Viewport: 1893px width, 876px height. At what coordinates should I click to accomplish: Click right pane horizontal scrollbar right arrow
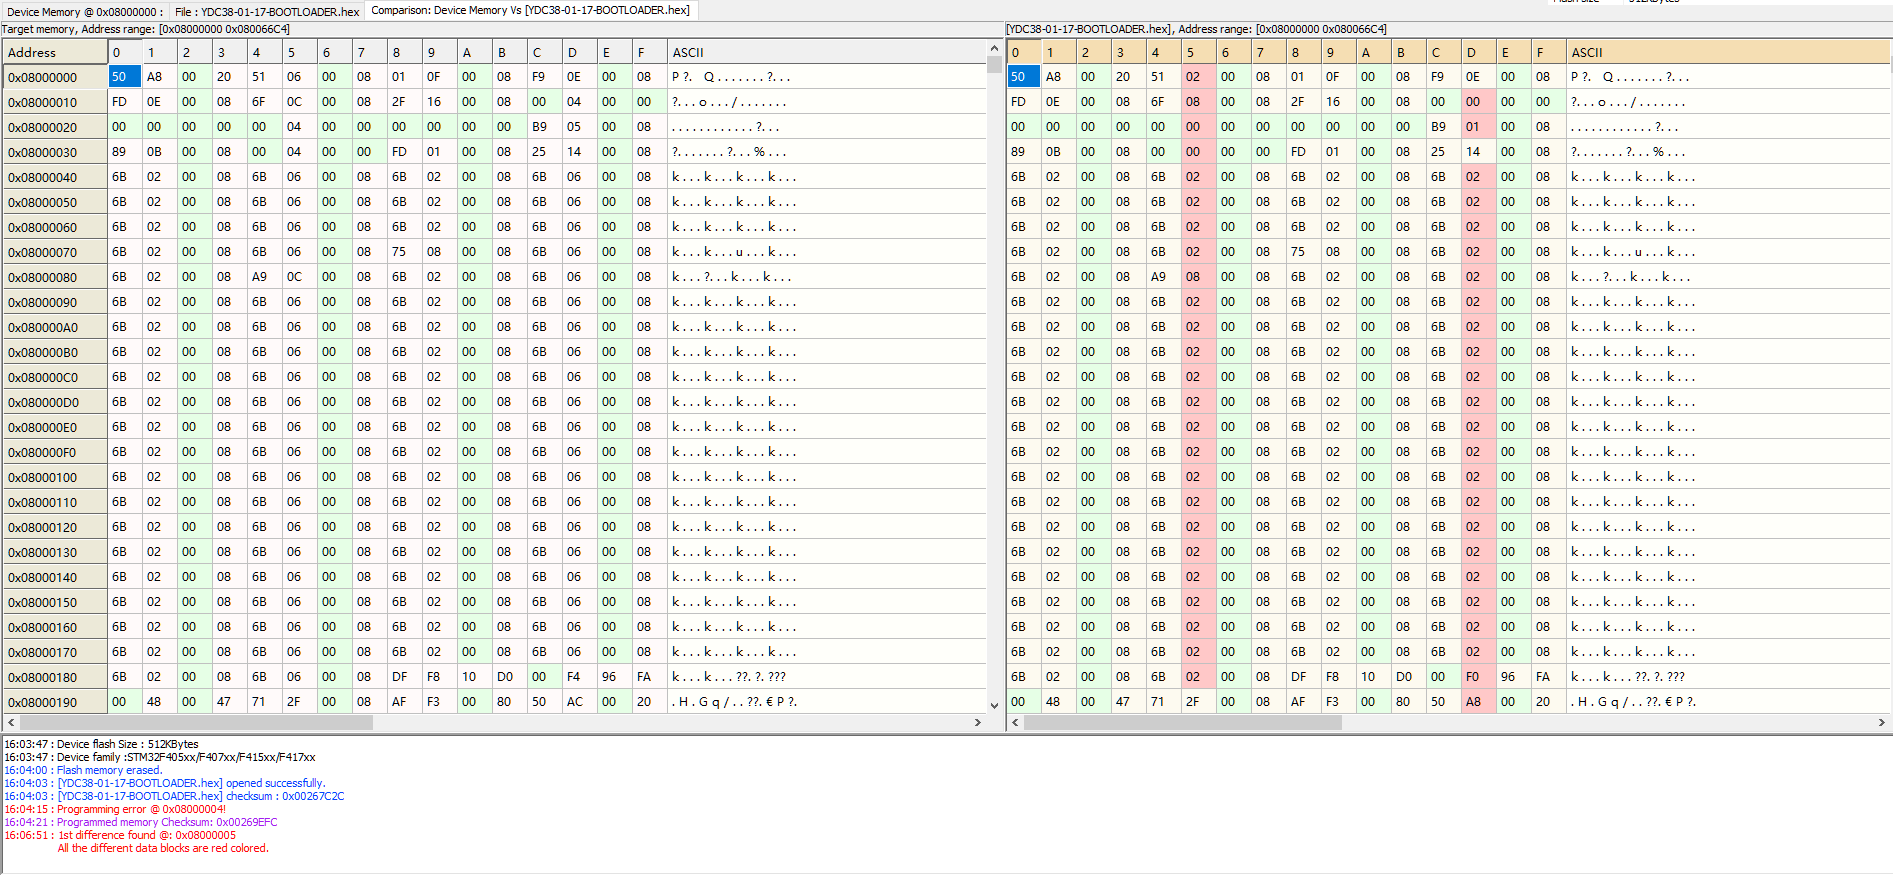point(1881,722)
